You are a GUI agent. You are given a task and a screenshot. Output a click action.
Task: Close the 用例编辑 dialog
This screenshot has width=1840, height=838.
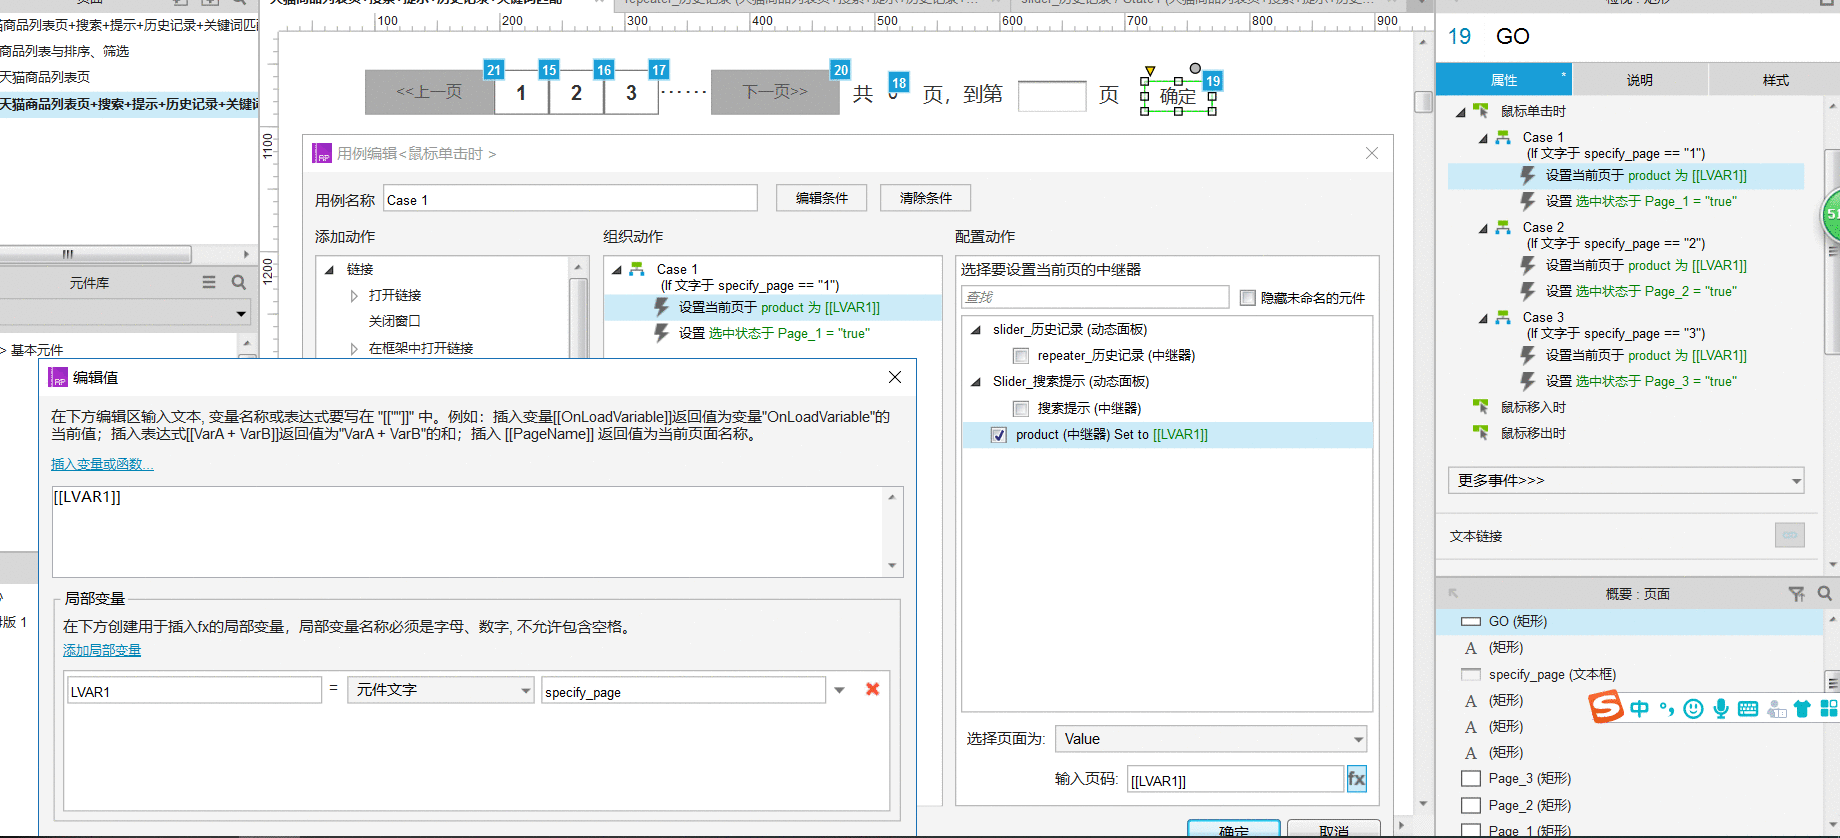tap(1372, 153)
